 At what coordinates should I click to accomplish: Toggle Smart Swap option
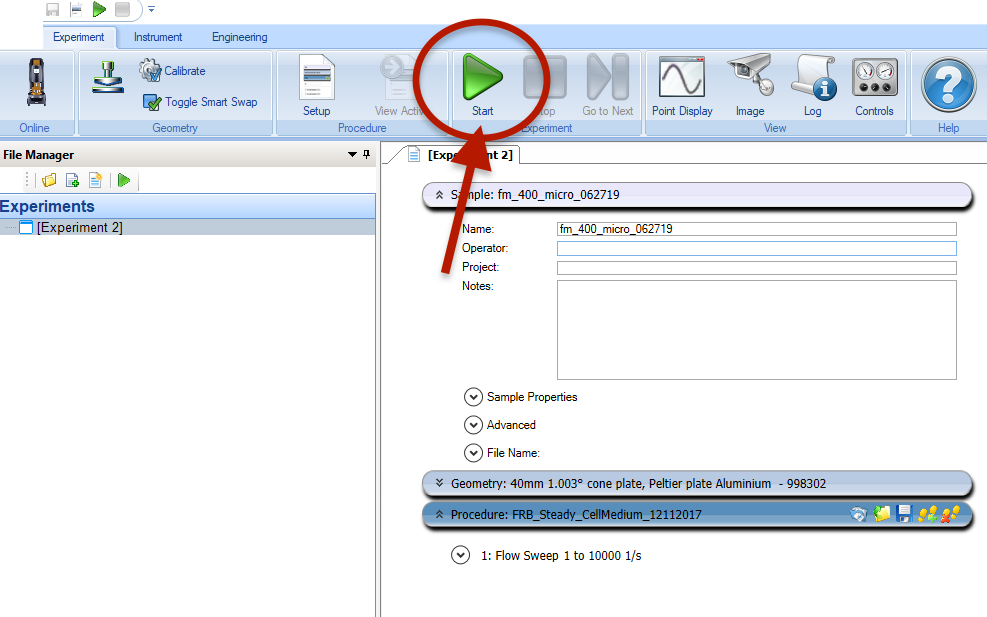point(199,102)
